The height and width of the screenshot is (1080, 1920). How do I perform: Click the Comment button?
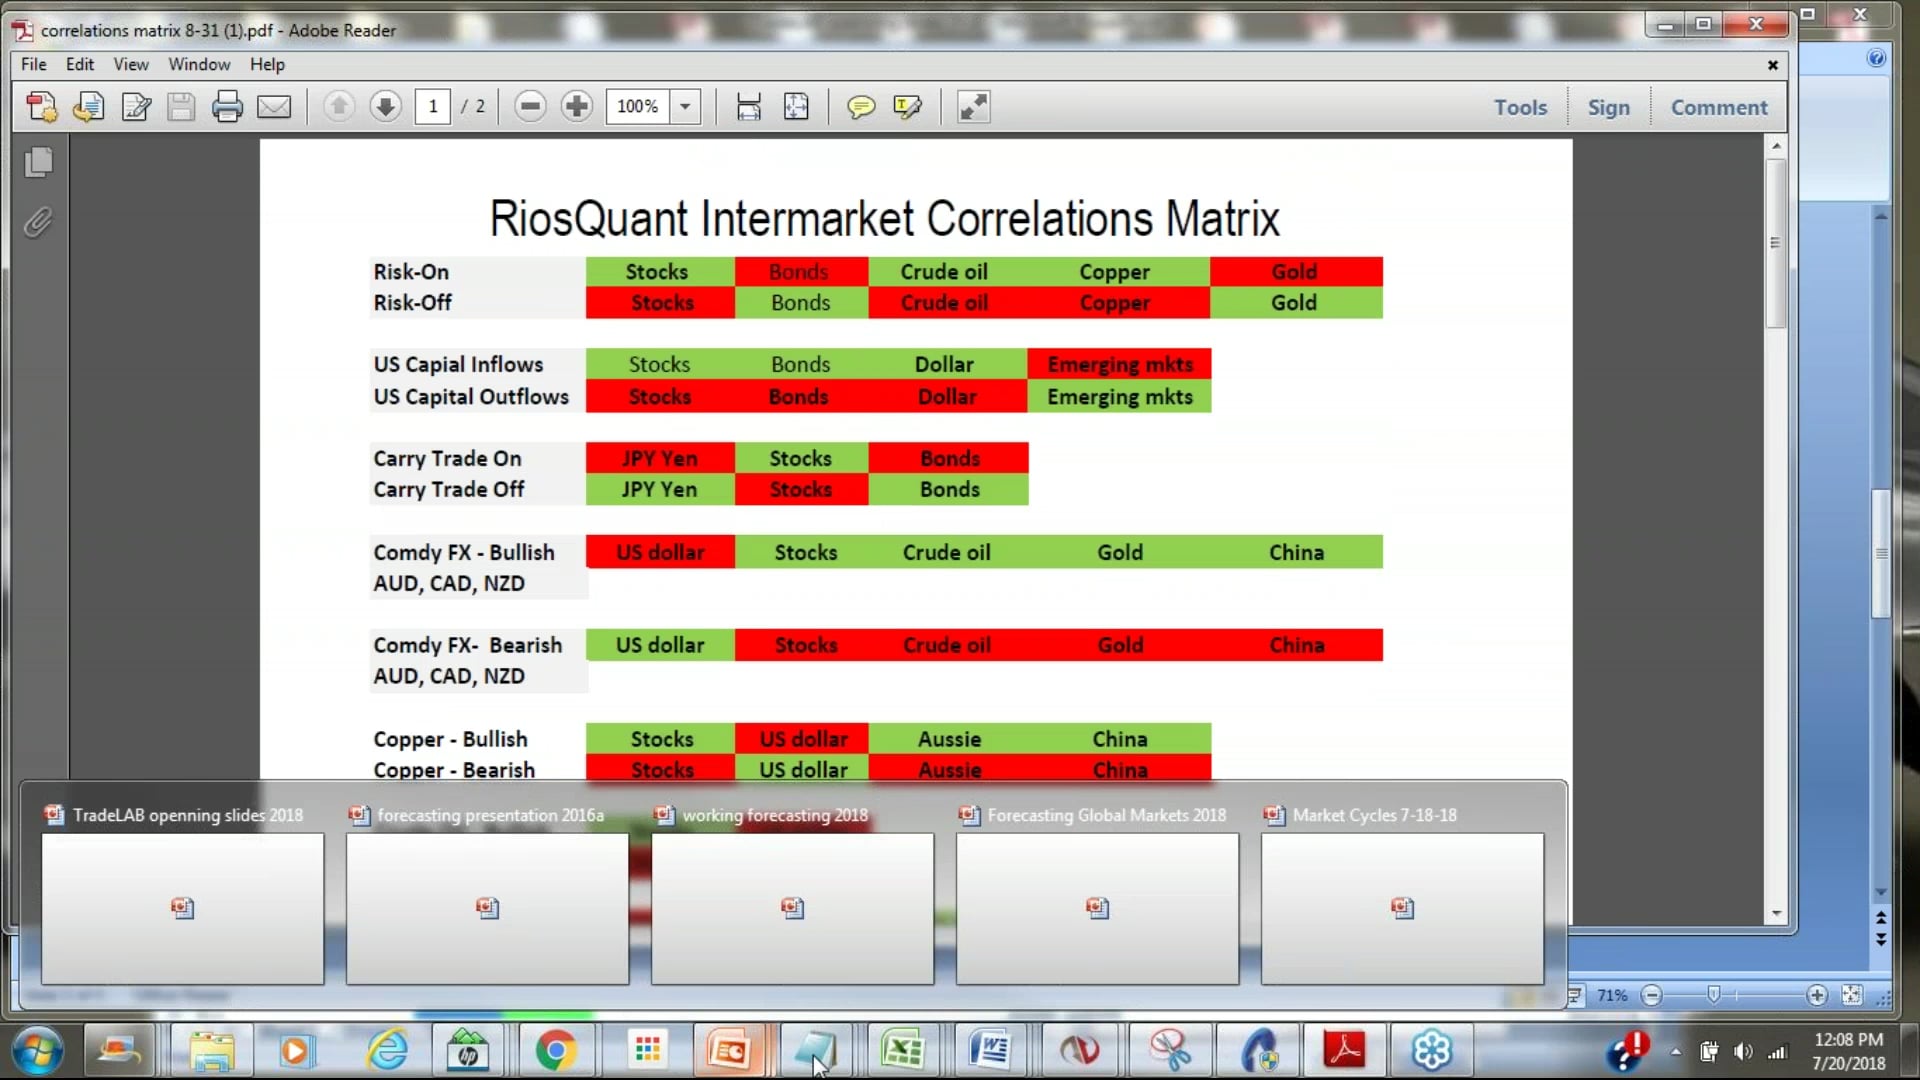(x=1718, y=107)
